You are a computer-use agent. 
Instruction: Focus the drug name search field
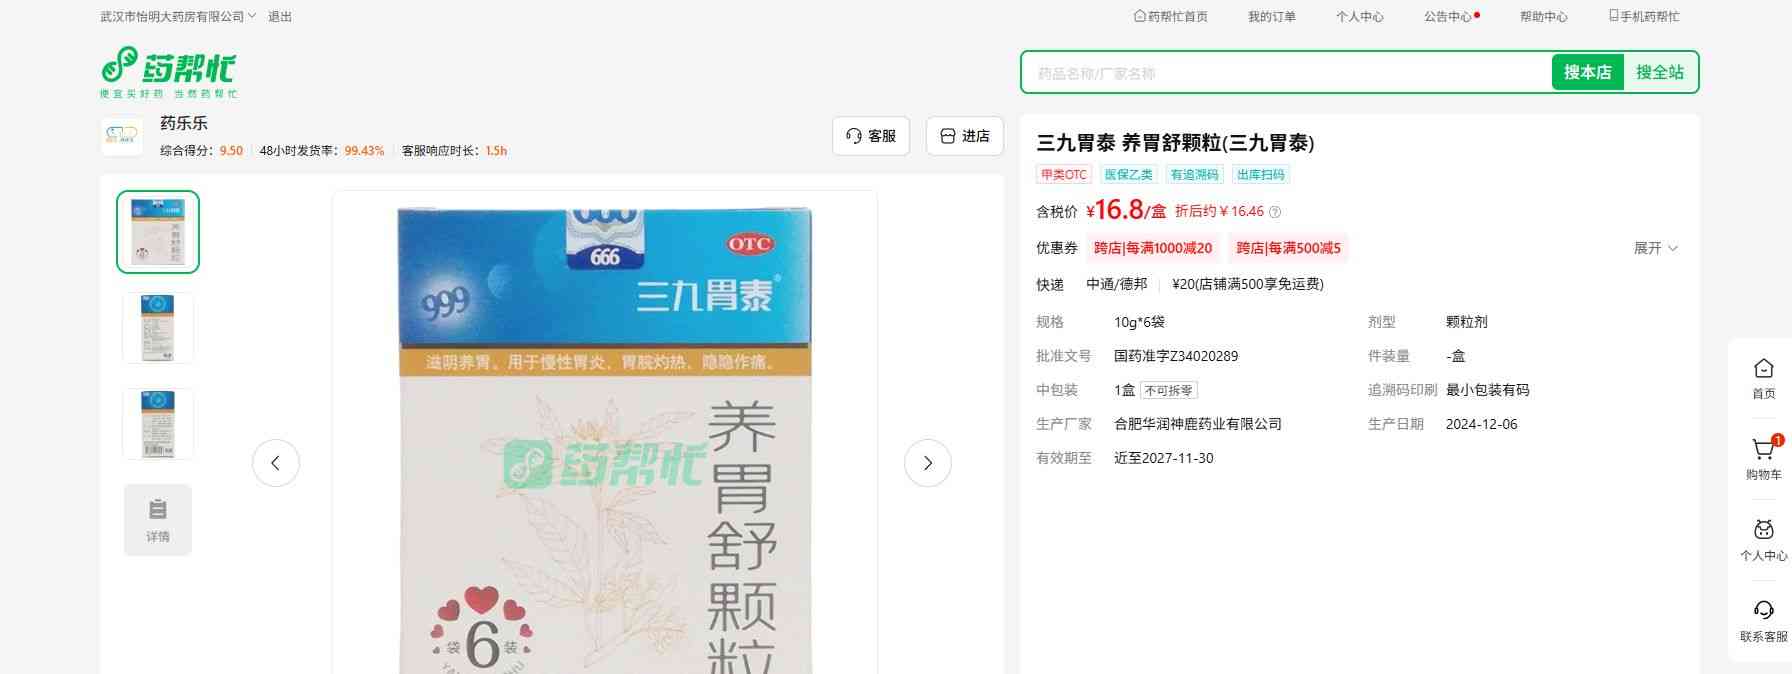[x=1285, y=73]
